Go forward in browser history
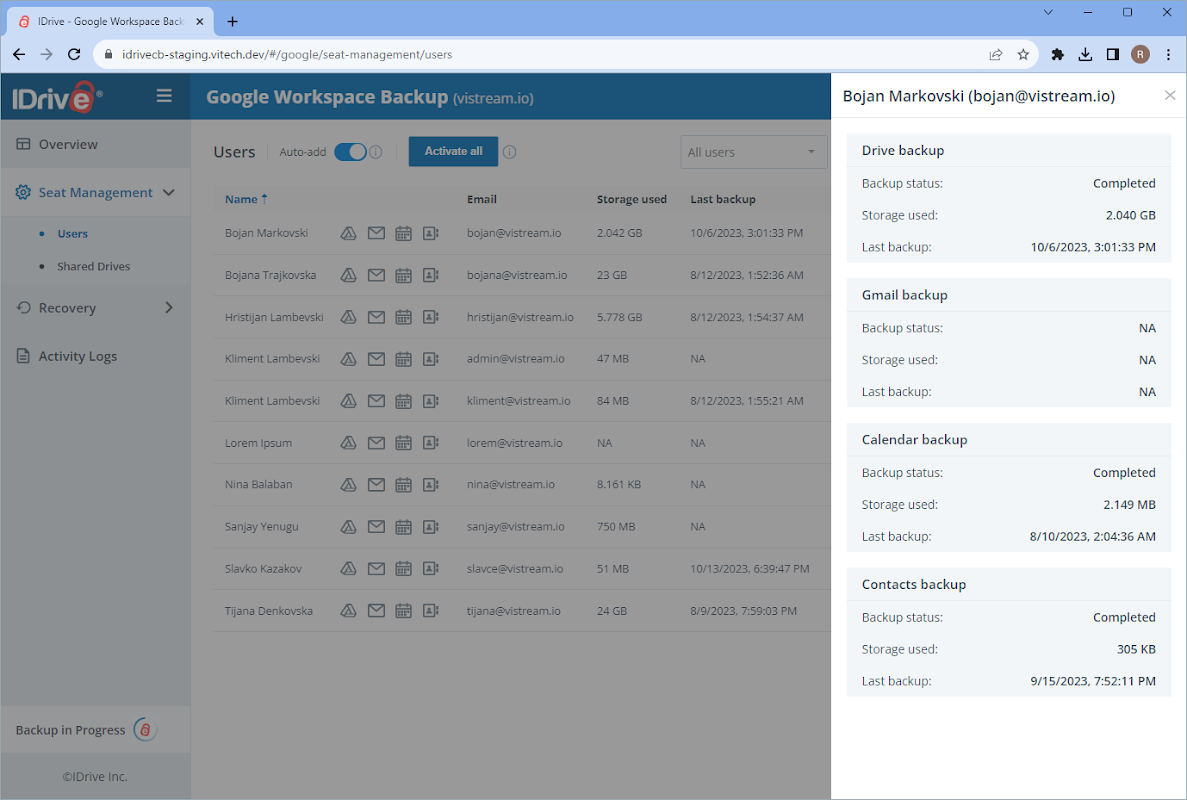This screenshot has width=1187, height=800. click(46, 54)
